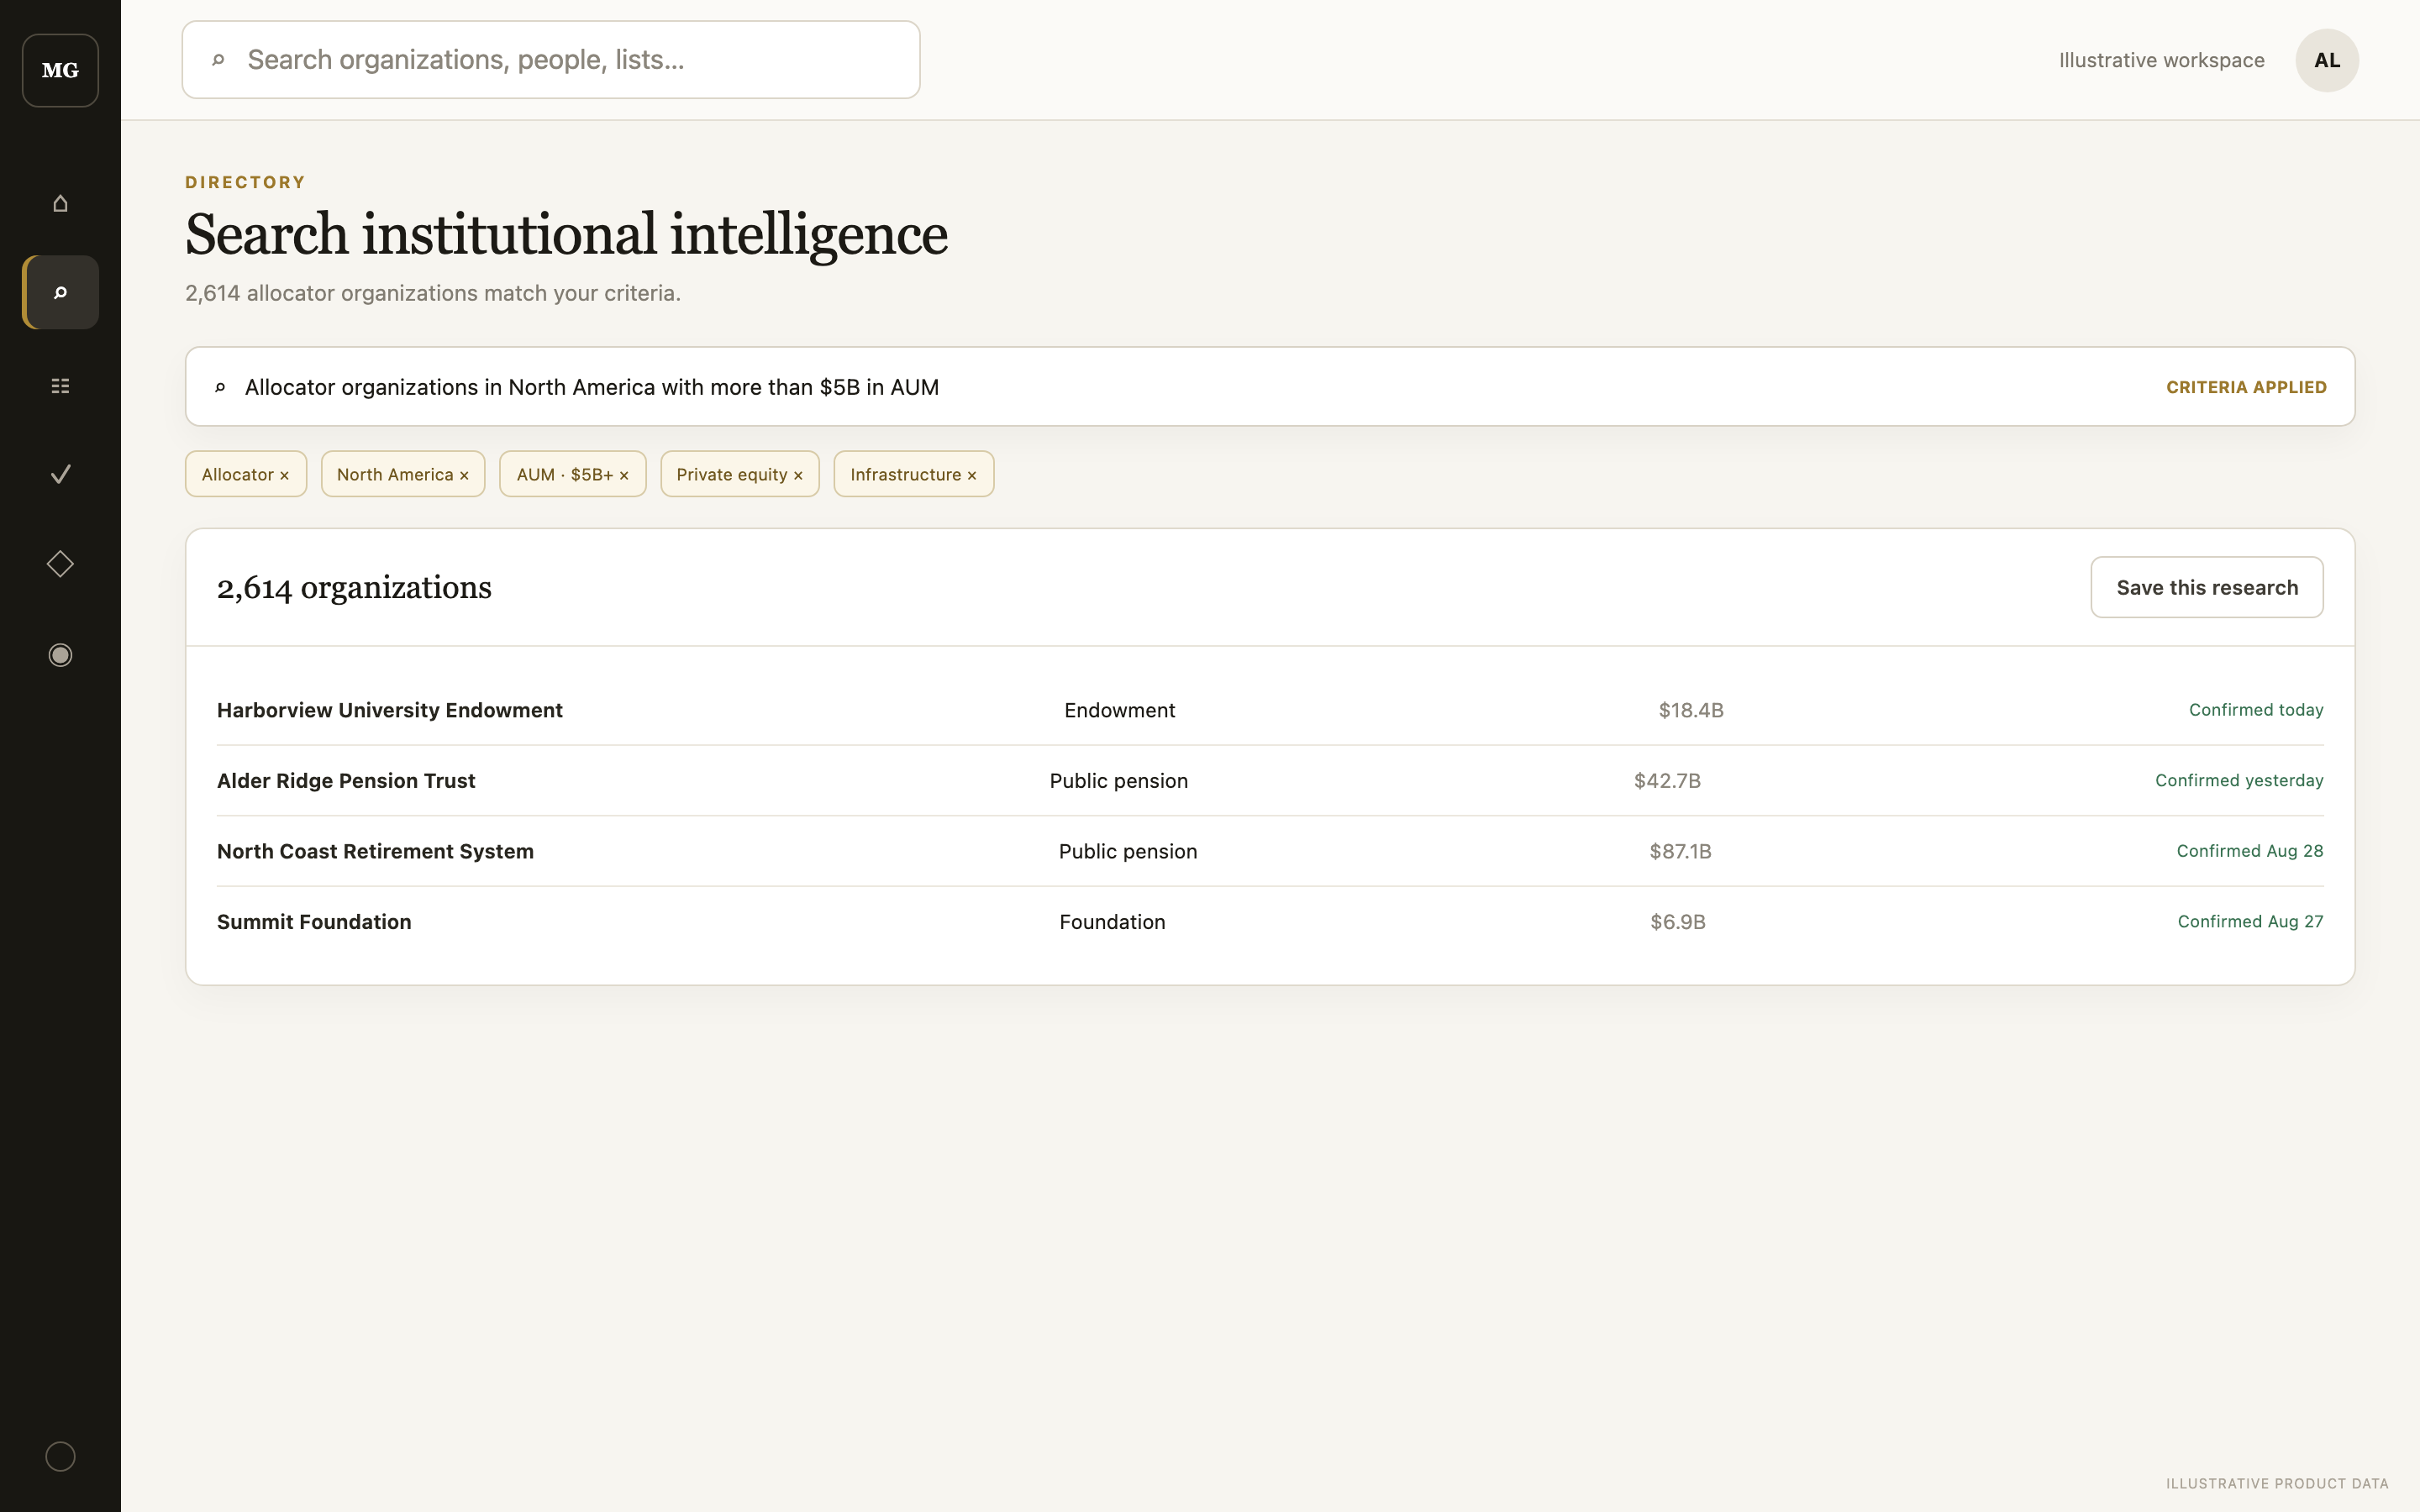Click Illustrative workspace label
Image resolution: width=2420 pixels, height=1512 pixels.
2161,60
